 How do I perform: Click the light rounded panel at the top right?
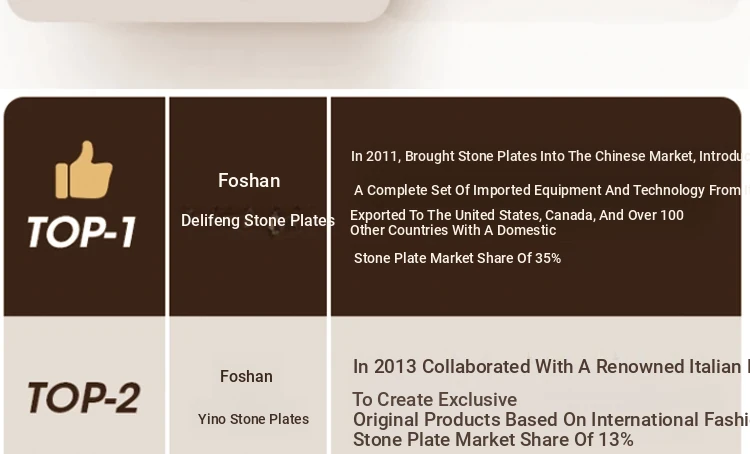(x=570, y=8)
